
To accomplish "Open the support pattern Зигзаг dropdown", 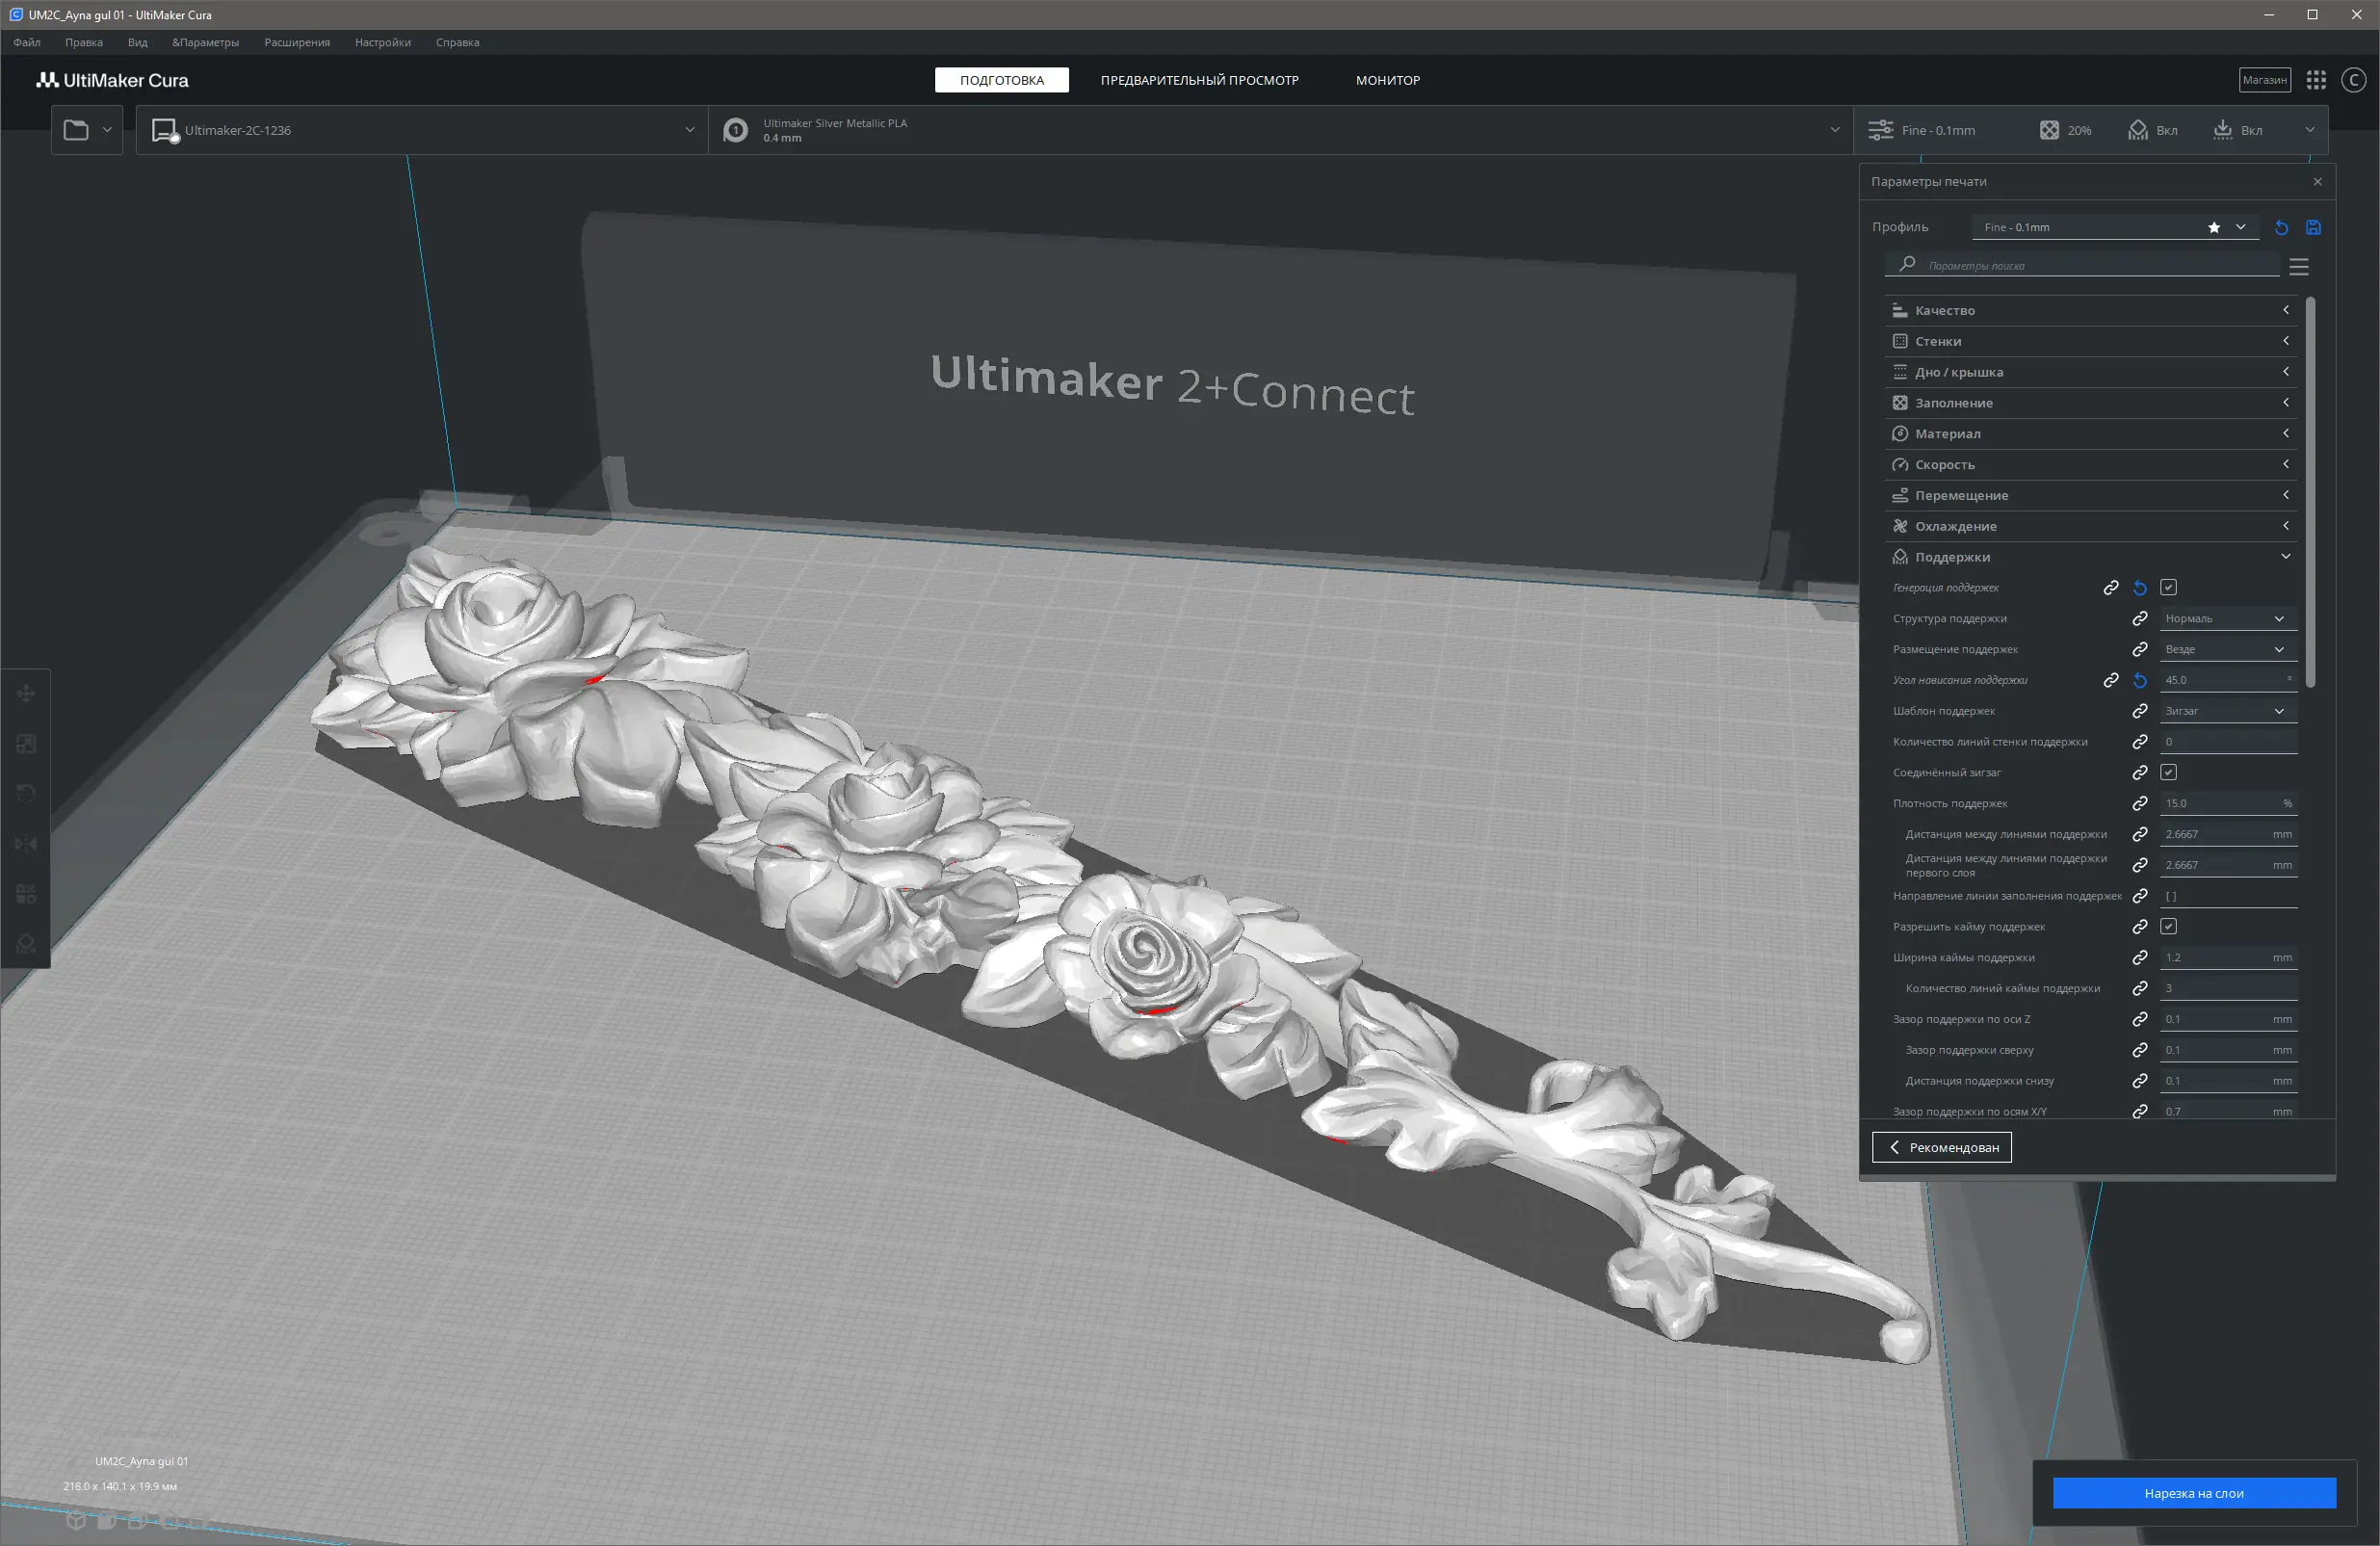I will click(x=2226, y=711).
